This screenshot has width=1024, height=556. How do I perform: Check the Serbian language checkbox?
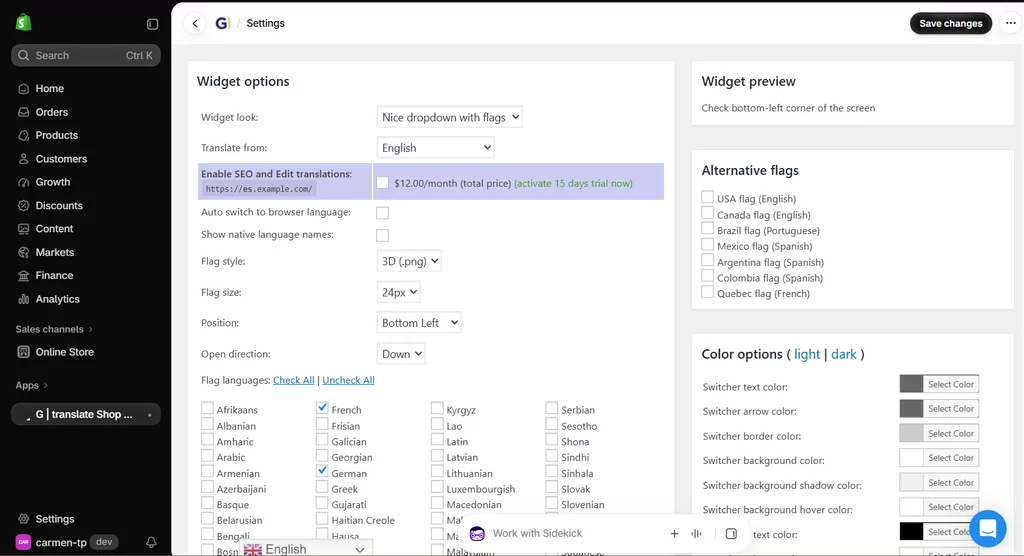coord(552,408)
